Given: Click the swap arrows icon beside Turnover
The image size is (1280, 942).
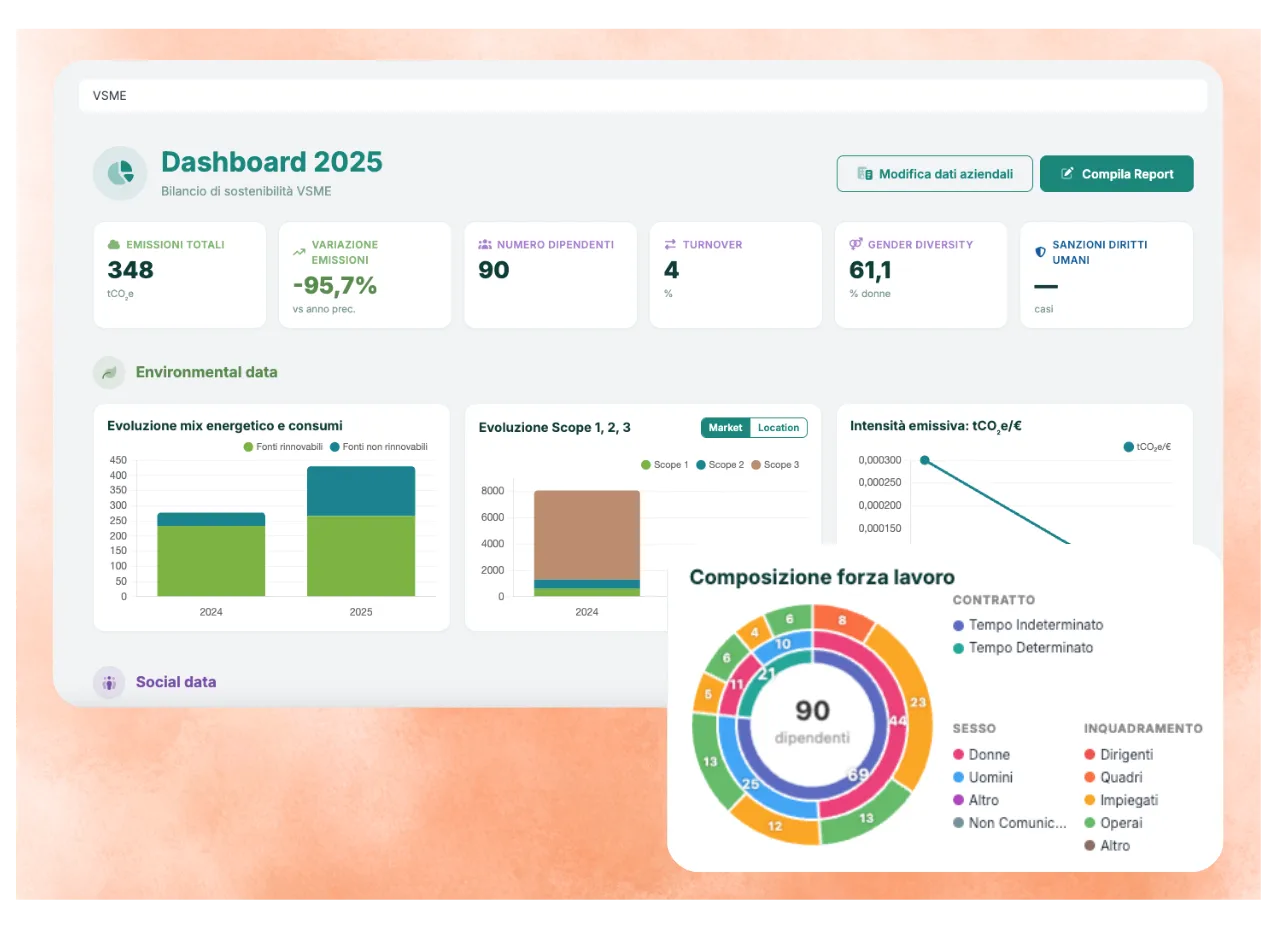Looking at the screenshot, I should click(670, 244).
